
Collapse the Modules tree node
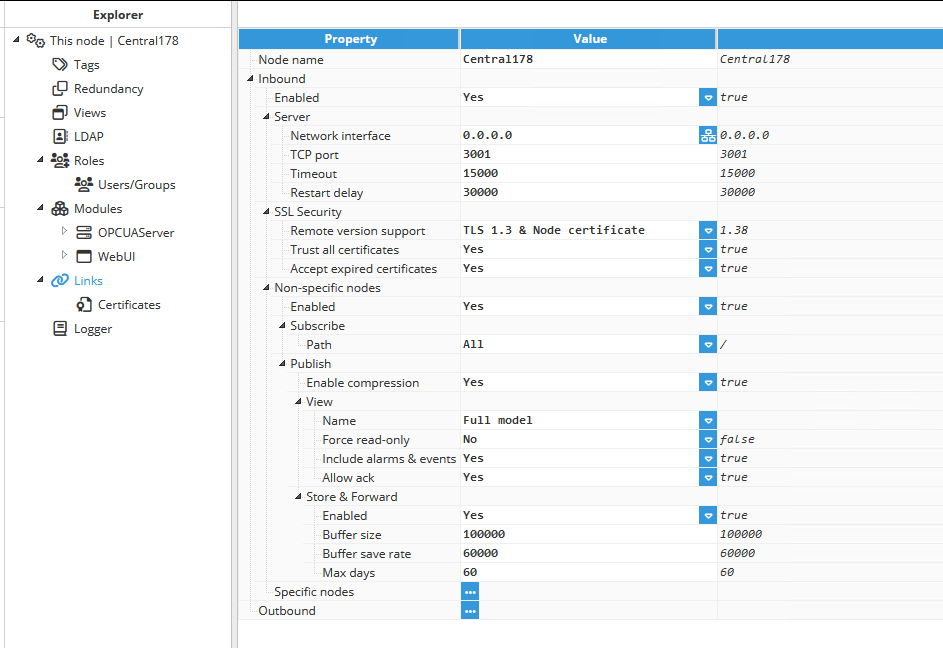(x=40, y=208)
